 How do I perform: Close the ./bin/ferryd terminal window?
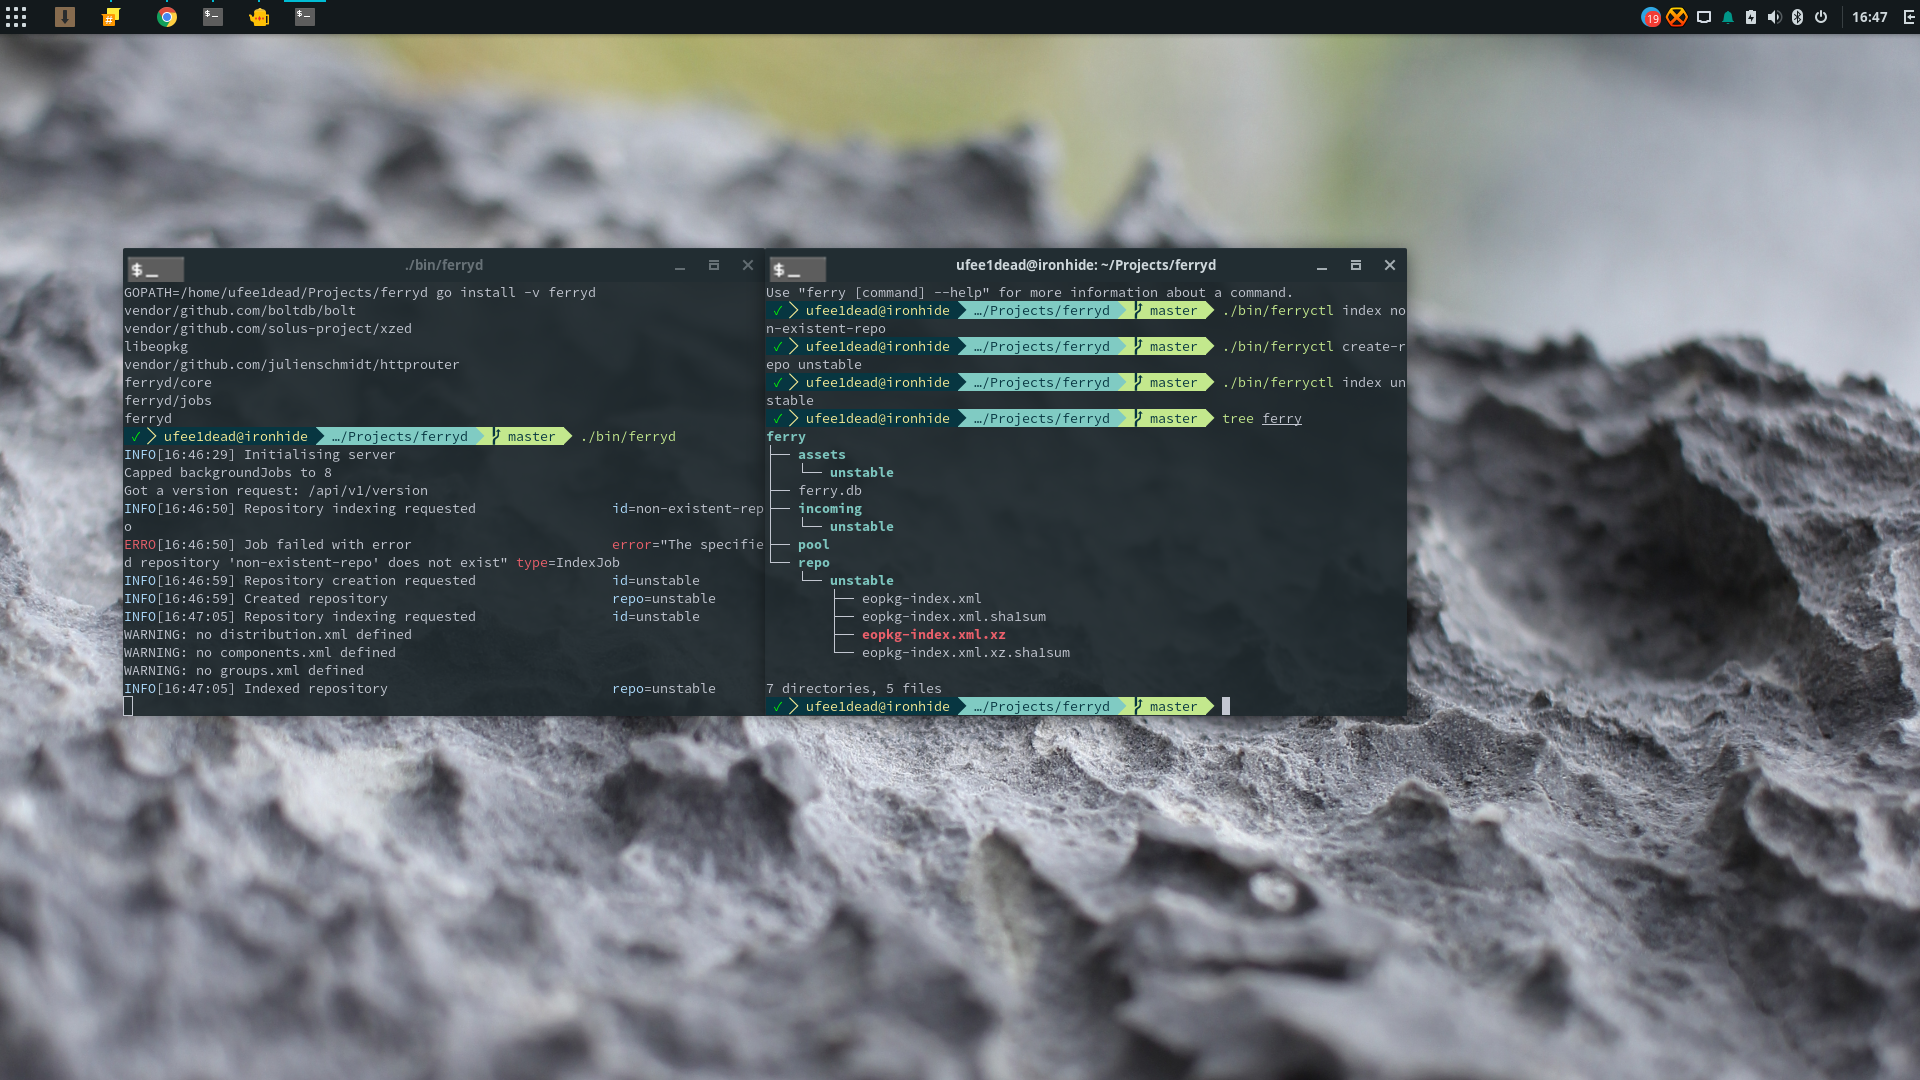click(x=748, y=265)
